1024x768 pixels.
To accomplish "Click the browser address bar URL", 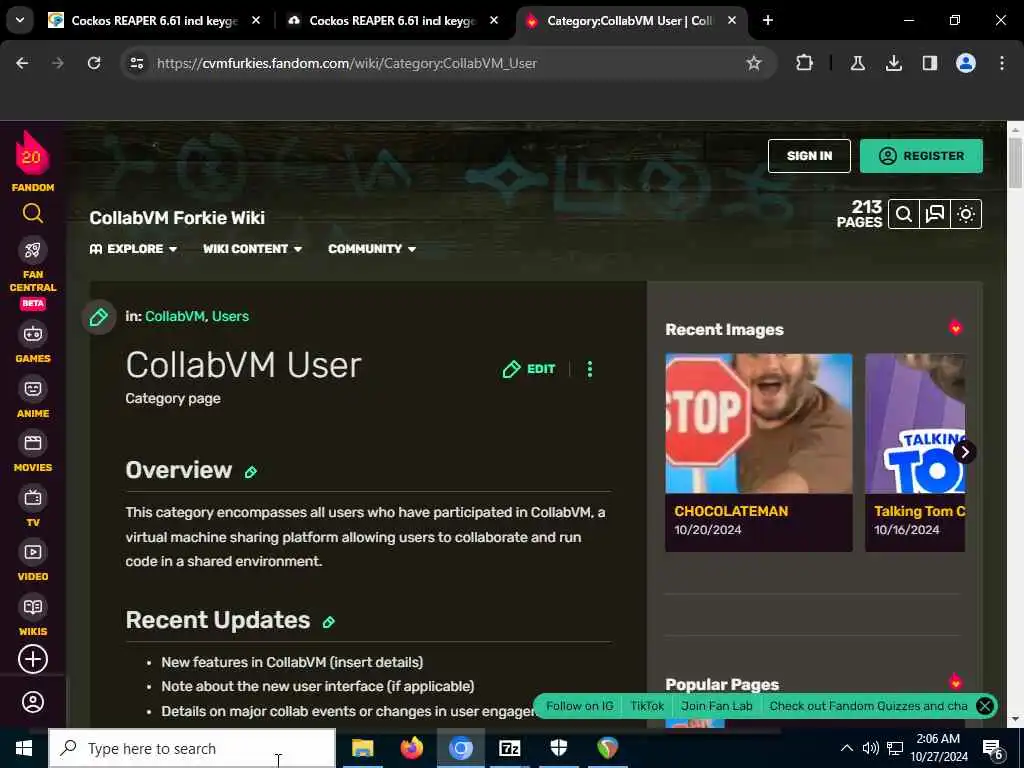I will tap(347, 63).
